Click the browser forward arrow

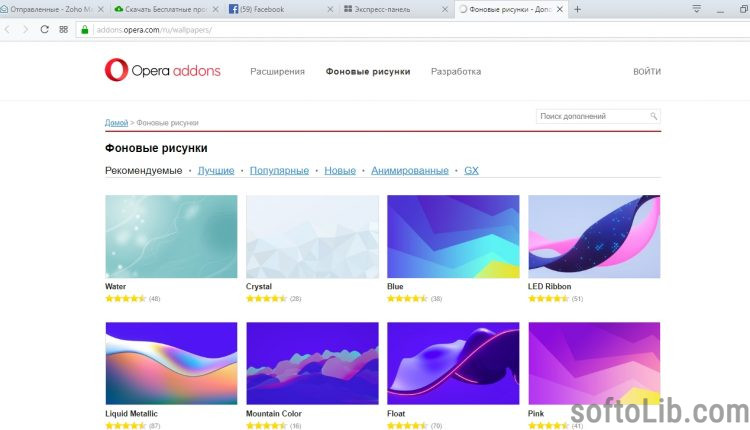click(x=25, y=30)
